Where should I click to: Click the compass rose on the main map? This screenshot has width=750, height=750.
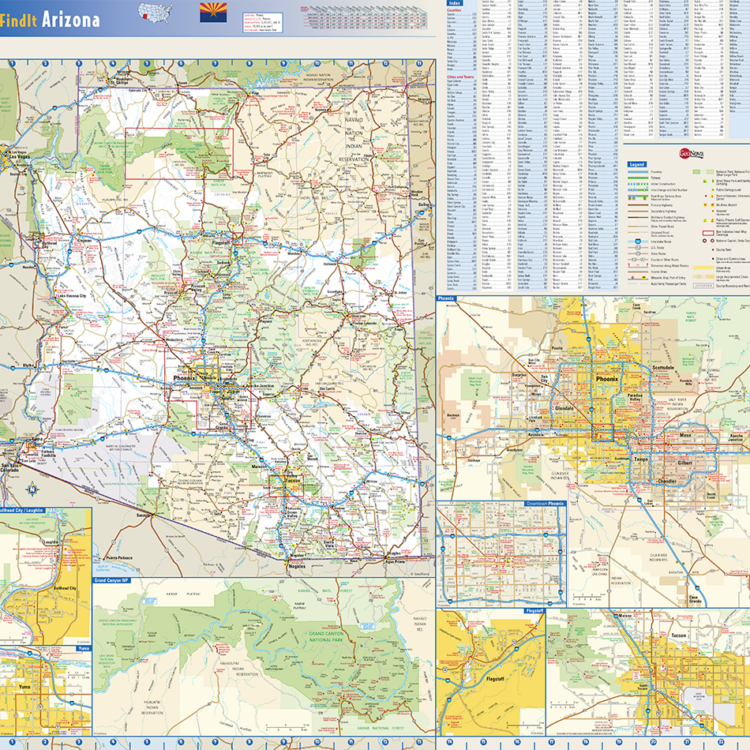[33, 490]
